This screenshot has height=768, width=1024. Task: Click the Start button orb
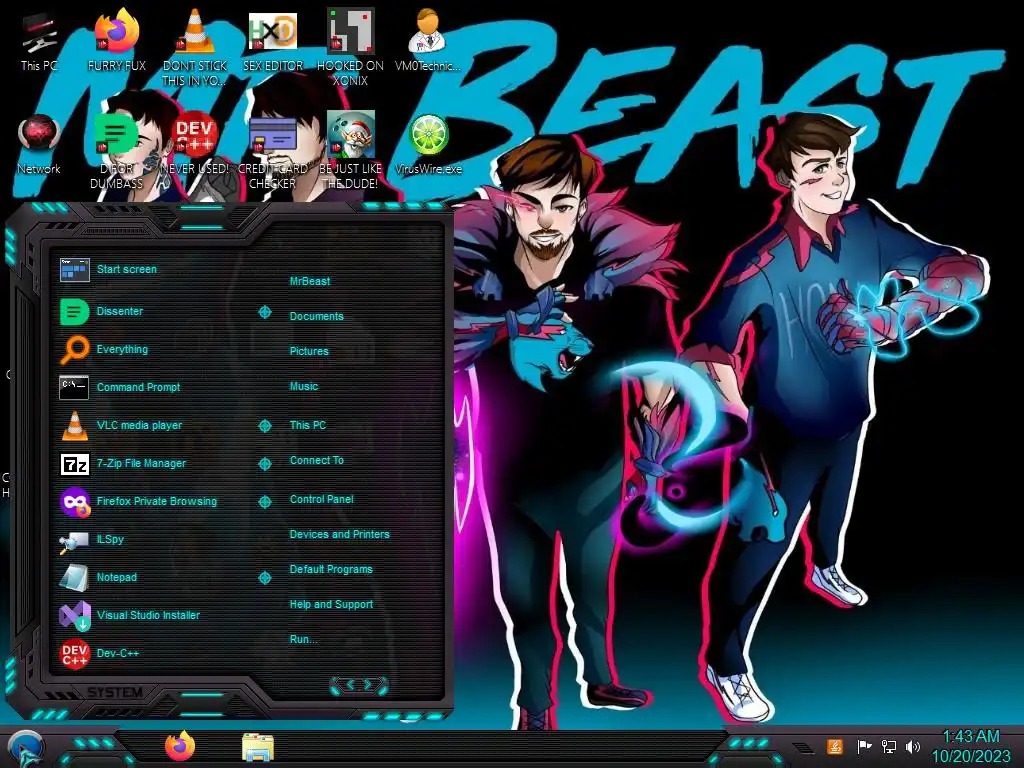click(x=26, y=748)
